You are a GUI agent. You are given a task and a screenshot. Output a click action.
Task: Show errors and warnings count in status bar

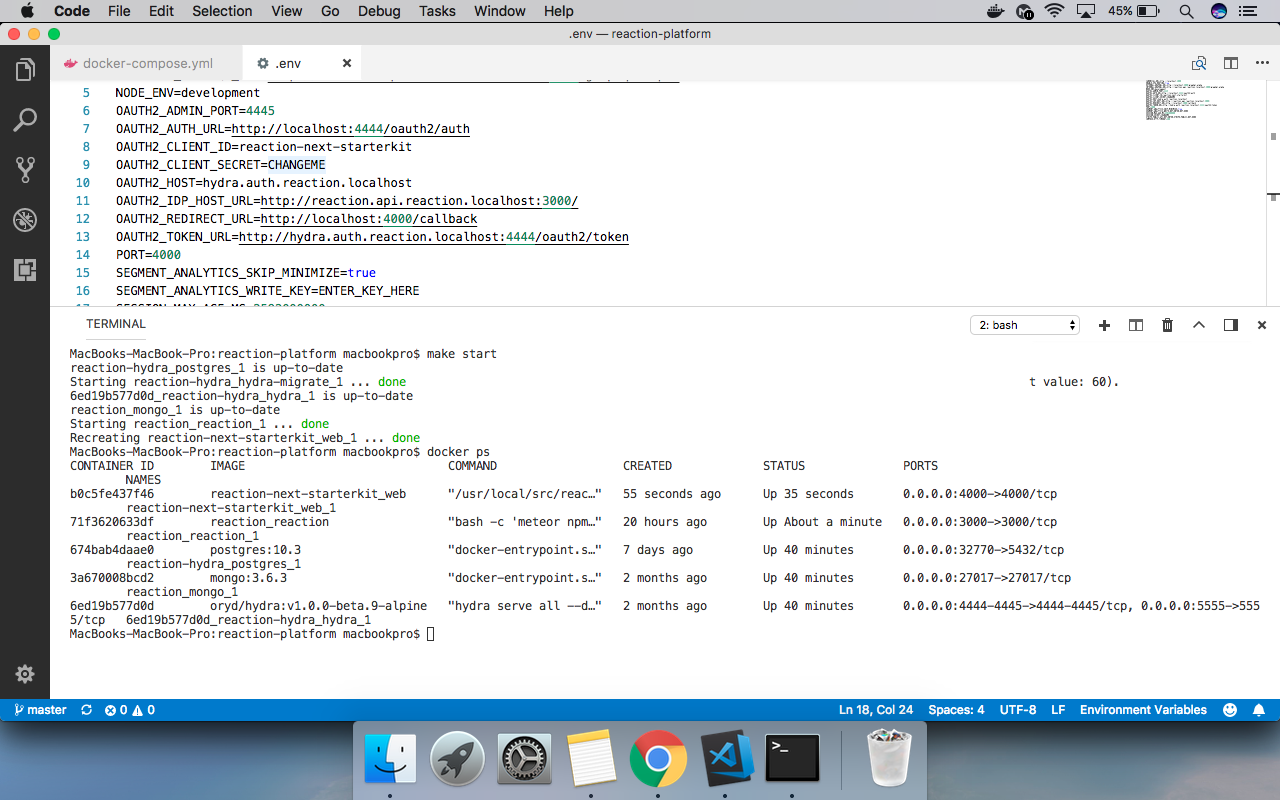coord(130,710)
